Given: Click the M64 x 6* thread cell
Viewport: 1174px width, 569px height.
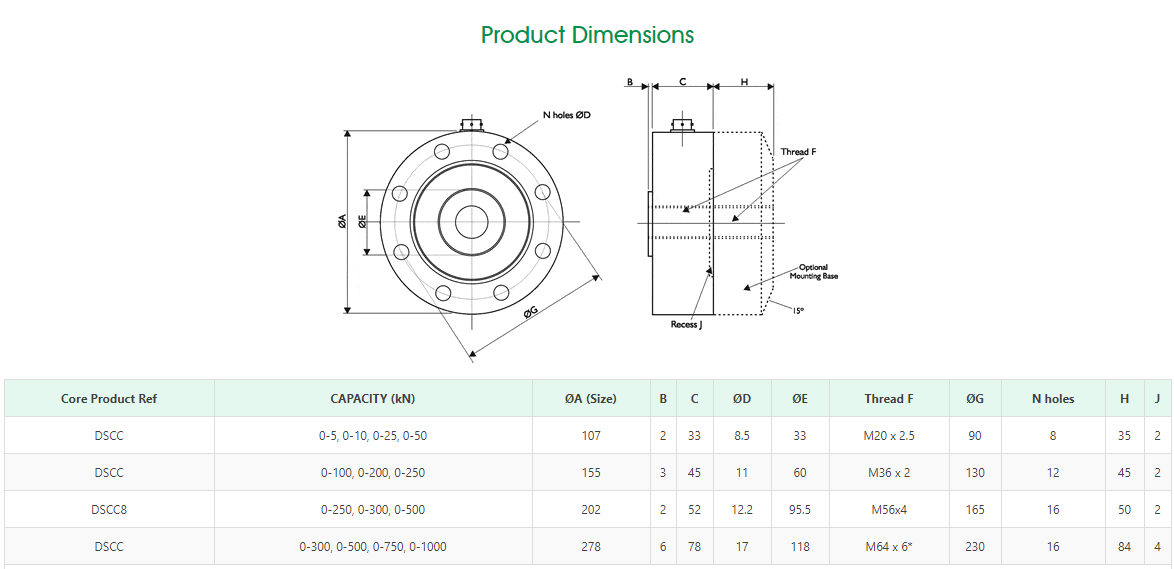Looking at the screenshot, I should 889,546.
